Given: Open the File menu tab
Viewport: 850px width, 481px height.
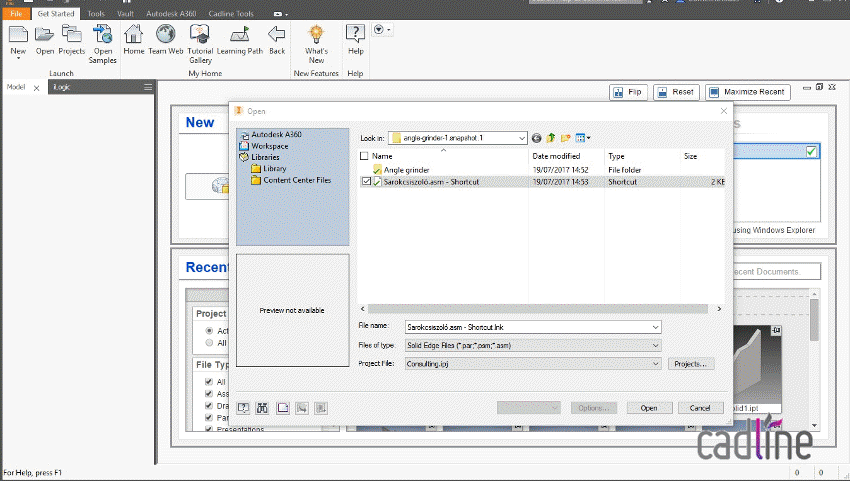Looking at the screenshot, I should tap(16, 14).
